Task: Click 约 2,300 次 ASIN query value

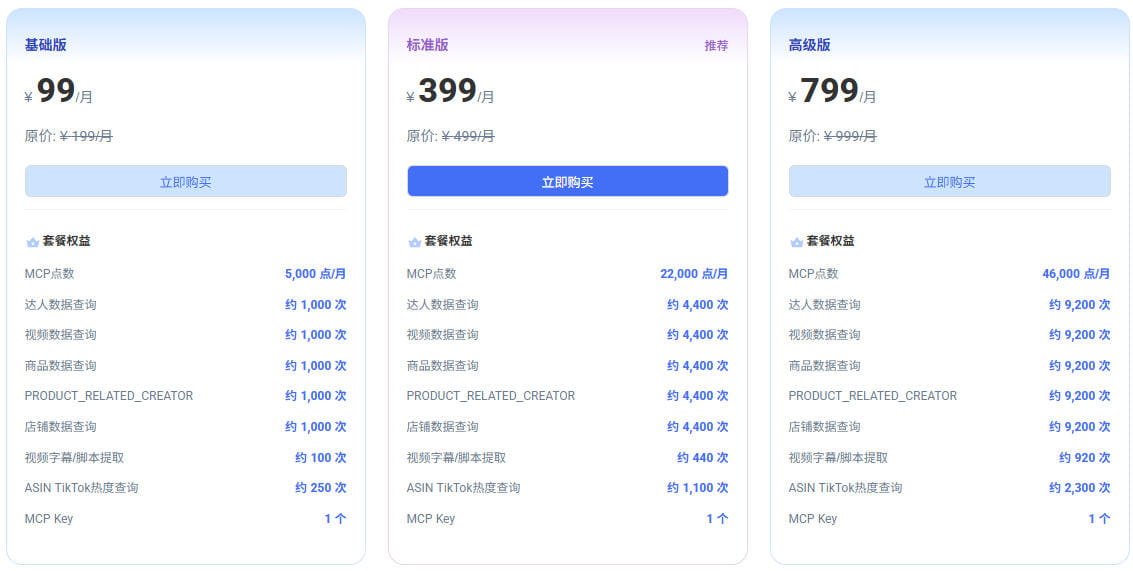Action: click(1080, 488)
